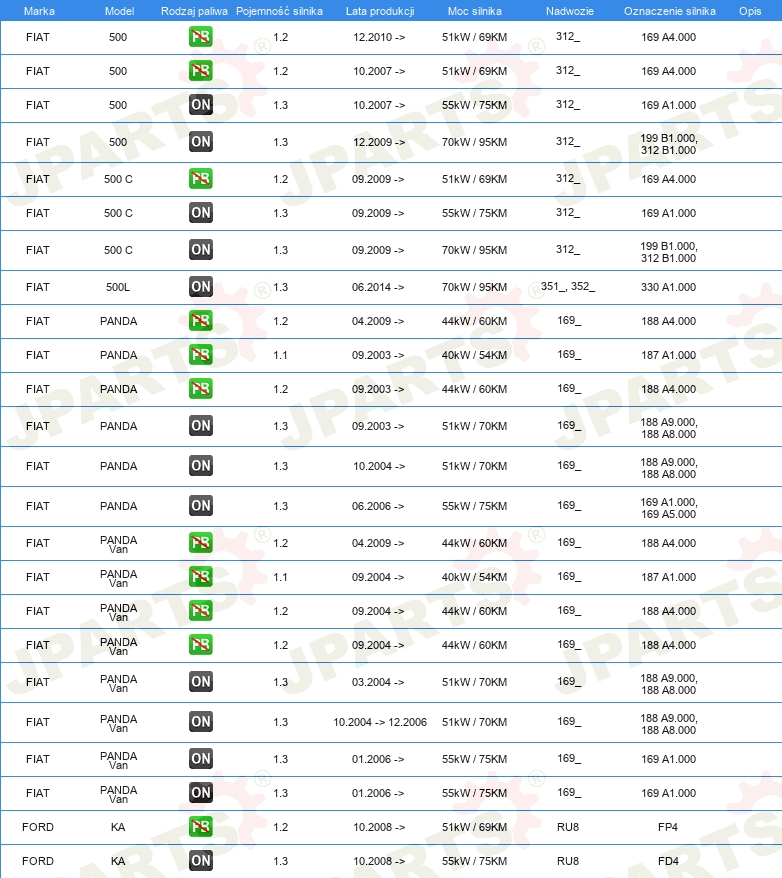Click the production dates 10.2004 -> 12.2006

(x=380, y=722)
